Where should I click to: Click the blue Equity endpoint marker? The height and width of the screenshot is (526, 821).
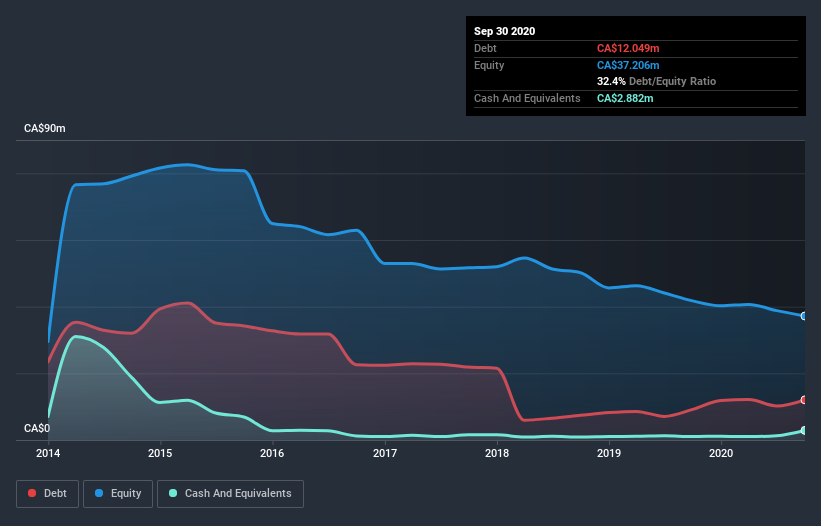(804, 316)
